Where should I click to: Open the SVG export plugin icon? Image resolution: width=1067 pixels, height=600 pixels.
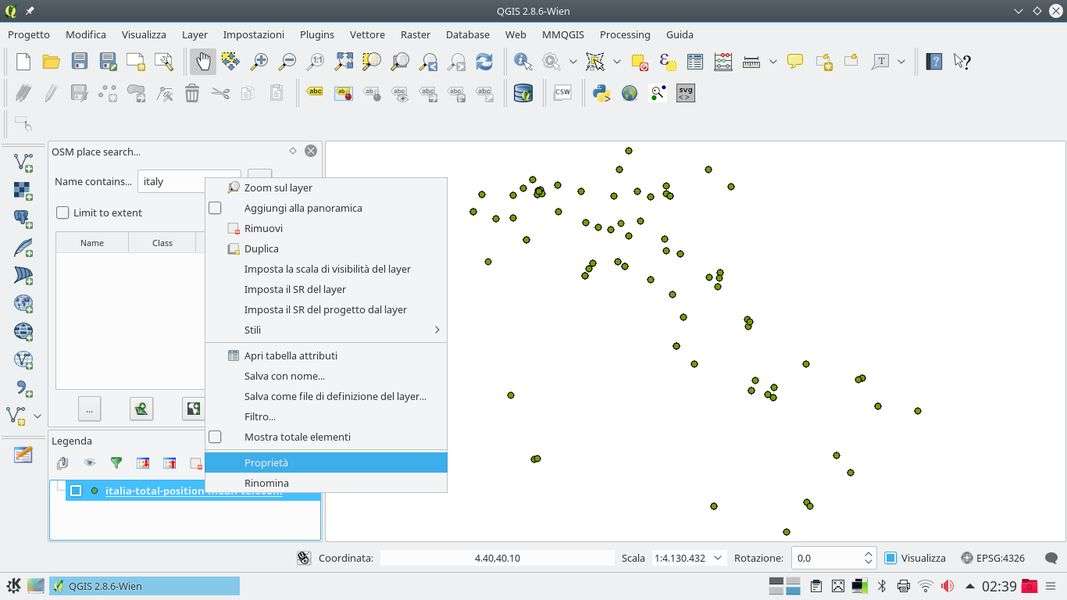tap(685, 93)
